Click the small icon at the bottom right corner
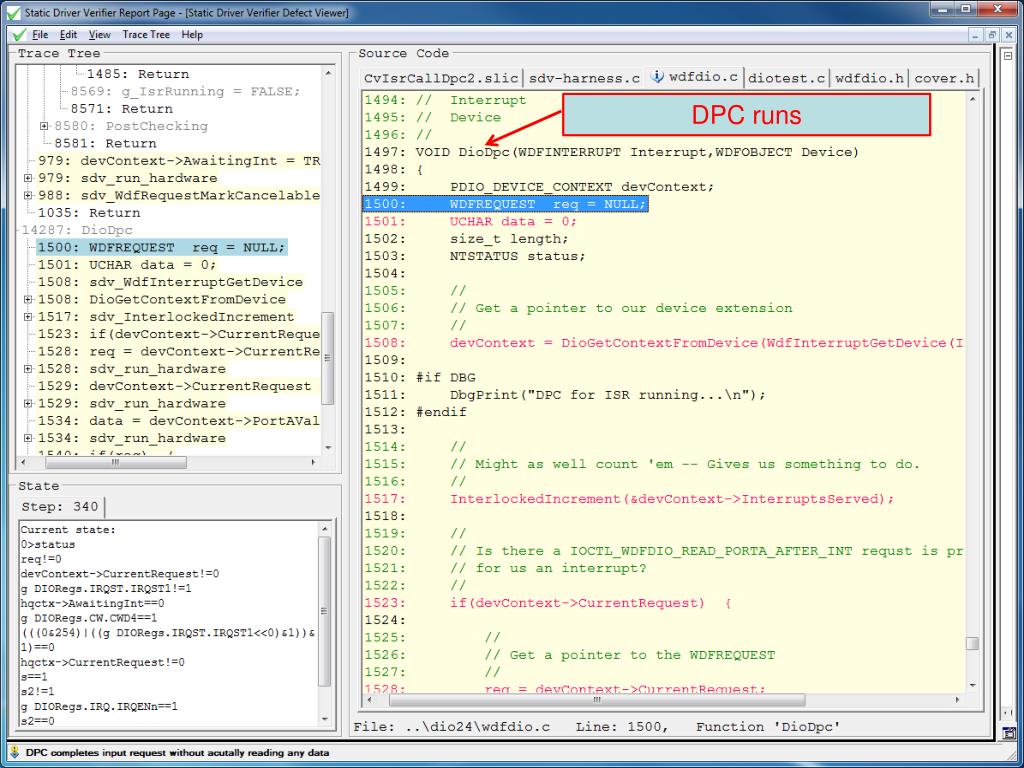Viewport: 1024px width, 768px height. tap(1008, 733)
